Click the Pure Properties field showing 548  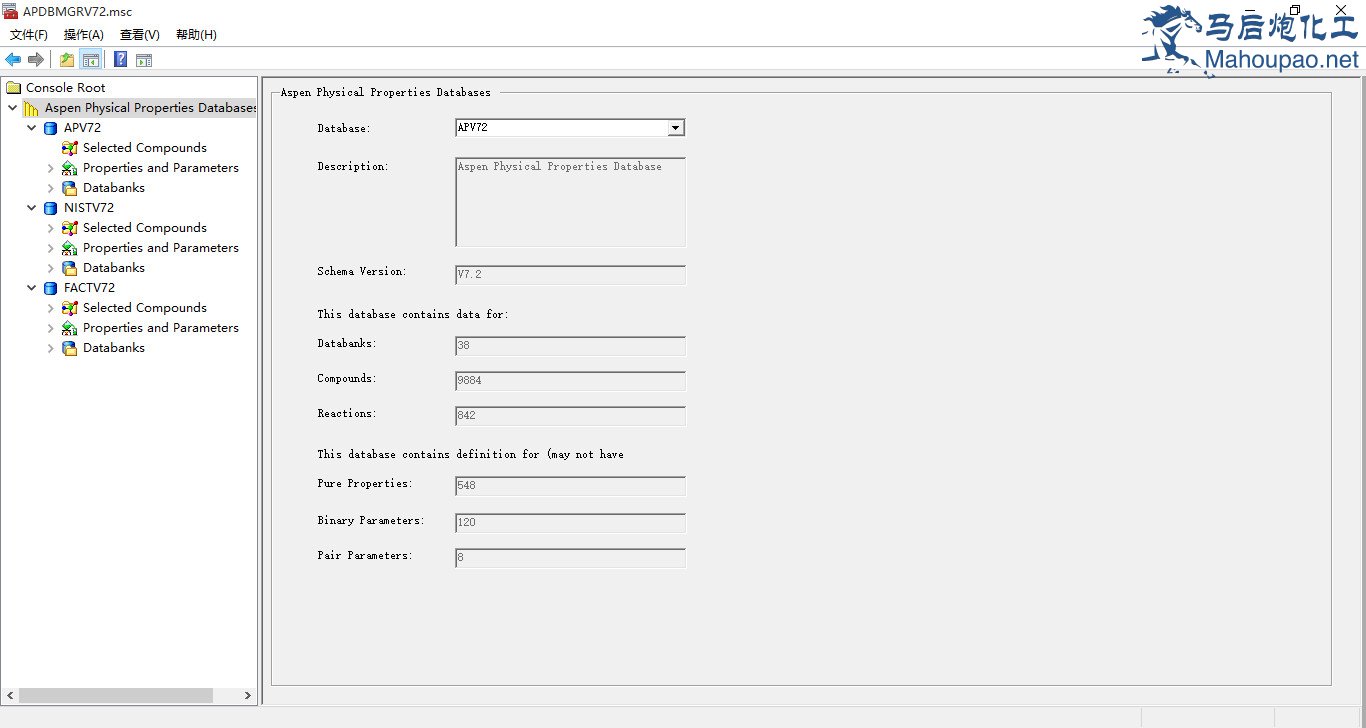tap(570, 486)
